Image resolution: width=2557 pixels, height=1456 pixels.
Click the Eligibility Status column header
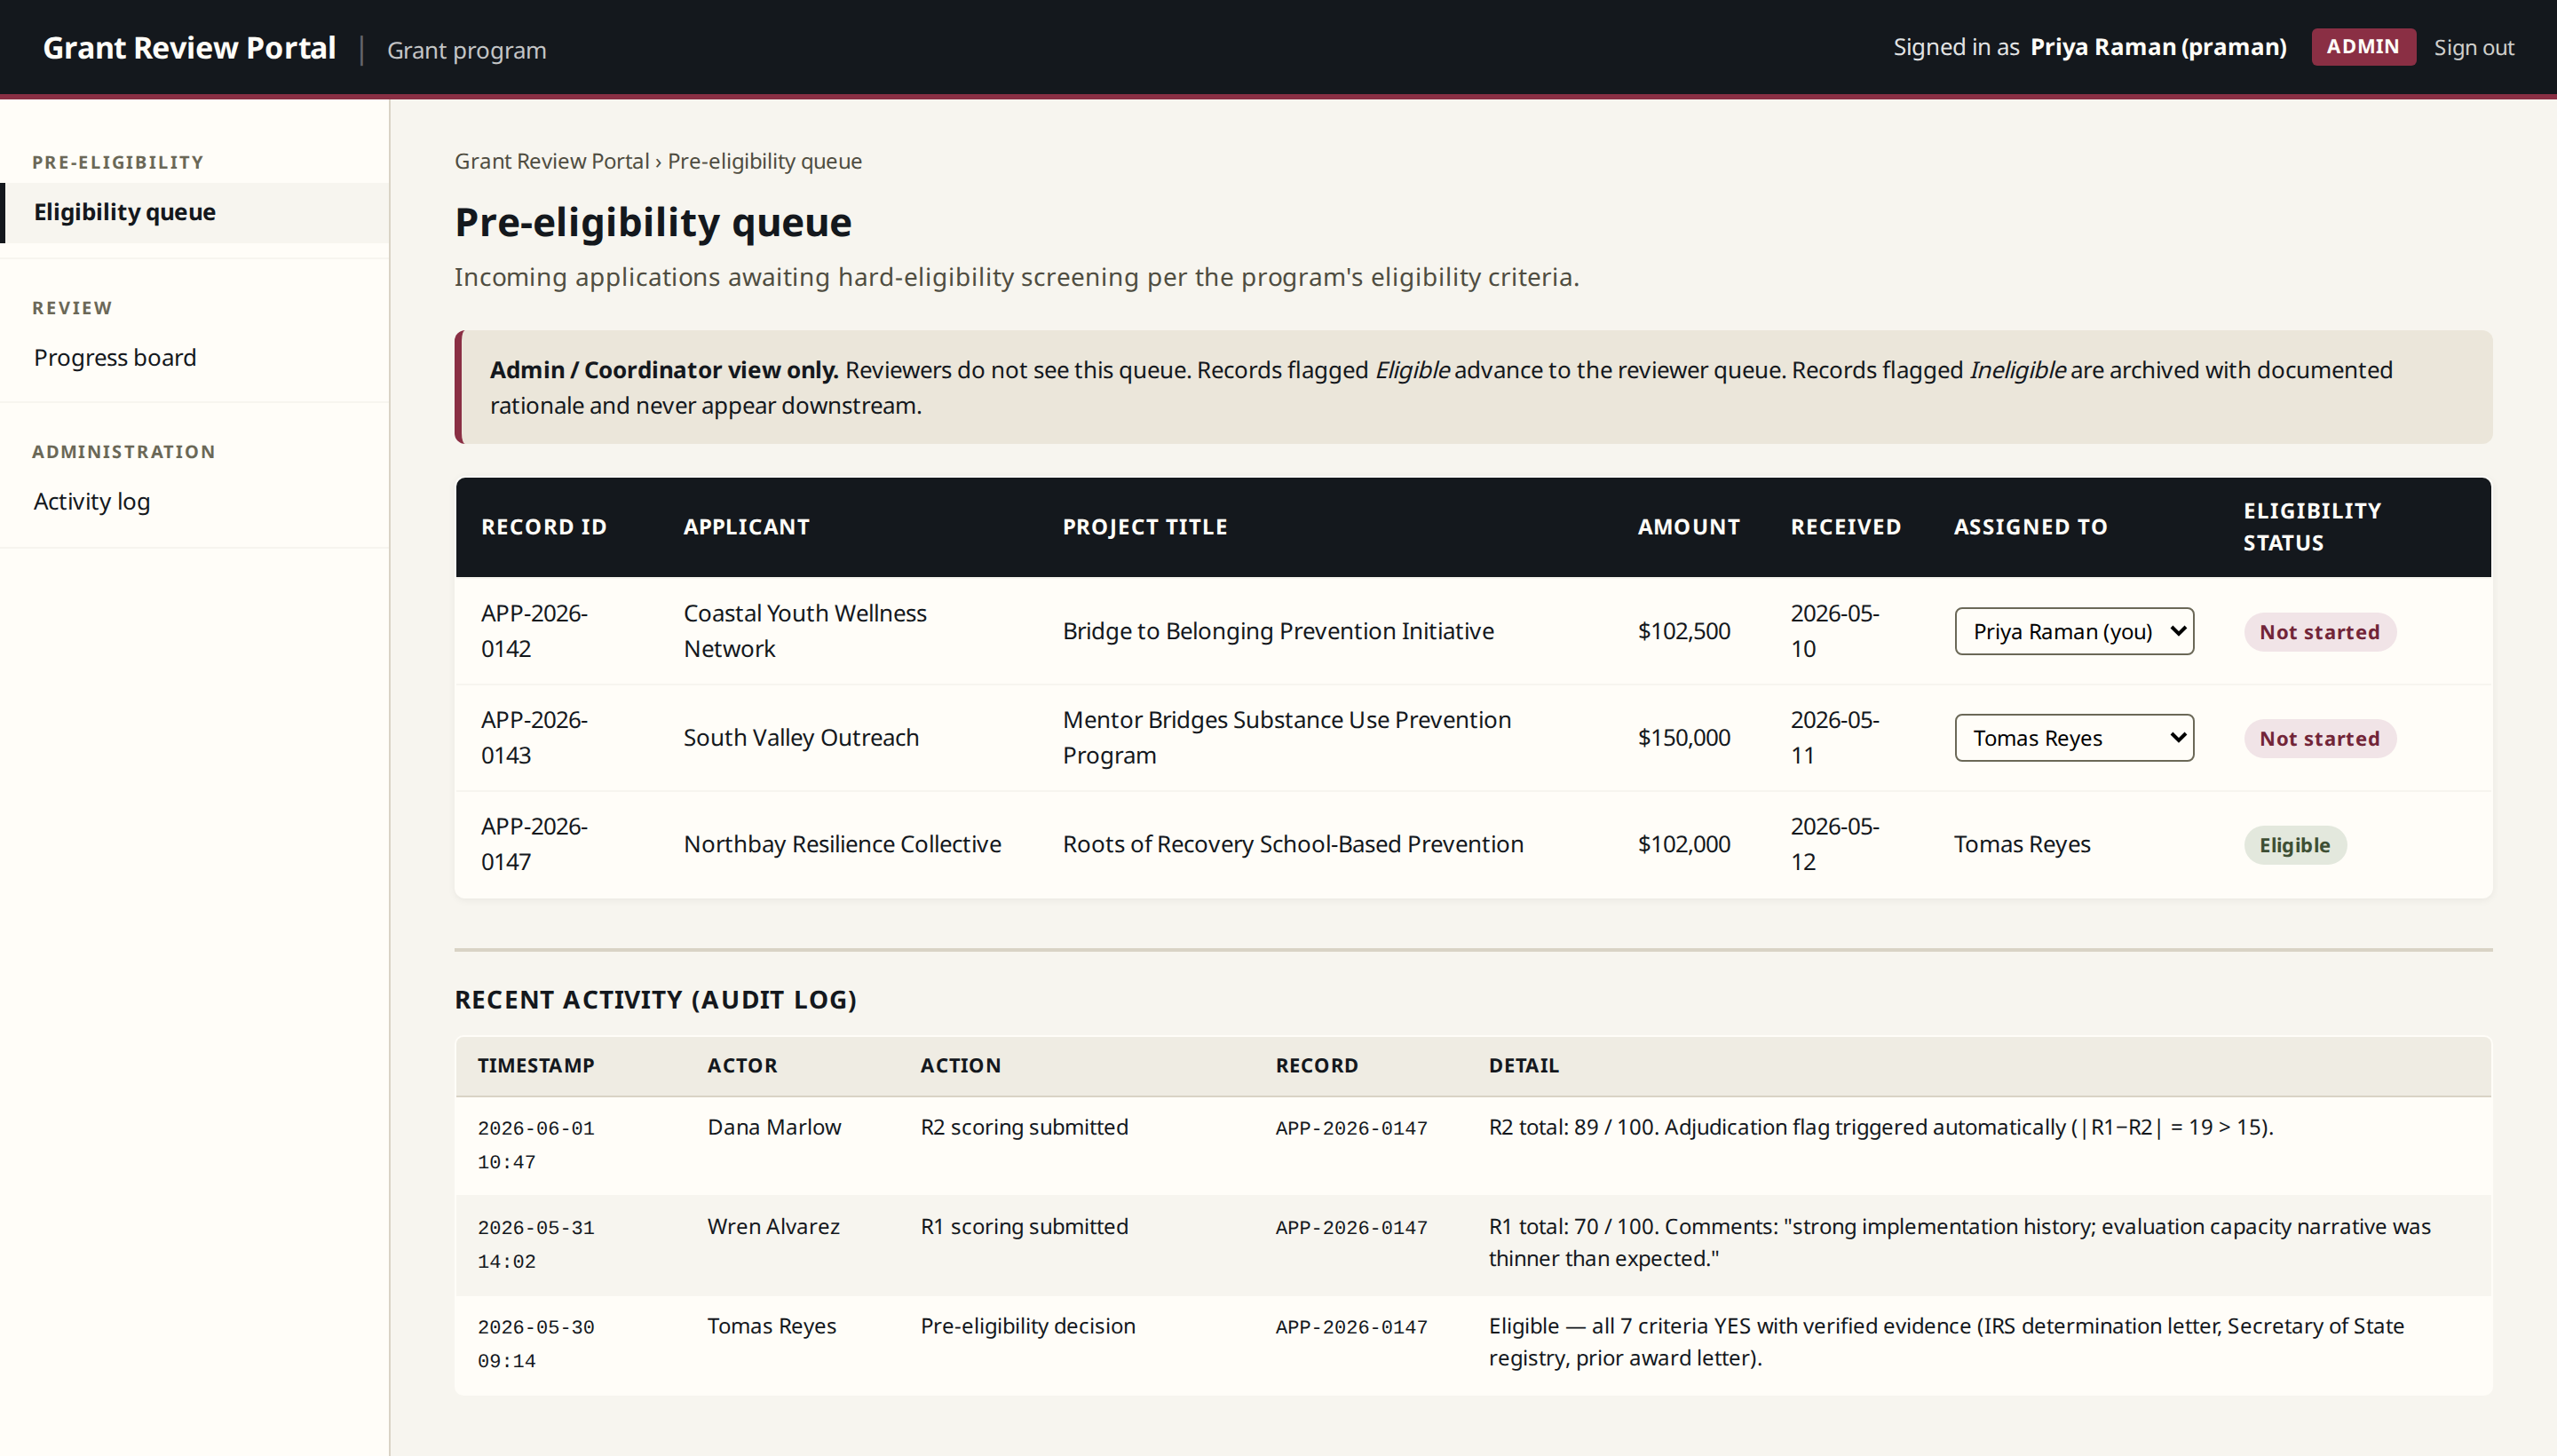point(2312,527)
